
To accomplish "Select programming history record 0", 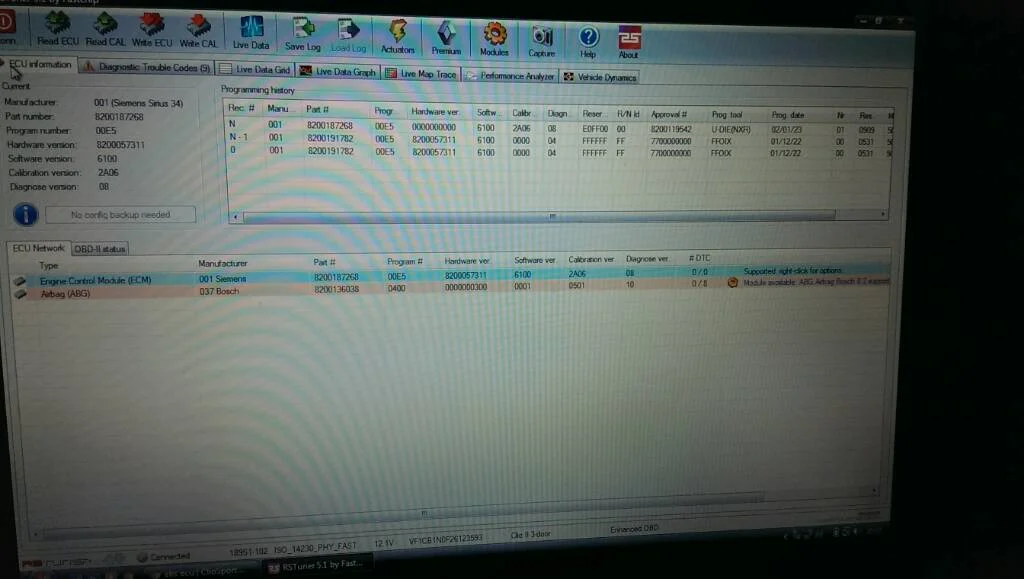I will pos(560,151).
